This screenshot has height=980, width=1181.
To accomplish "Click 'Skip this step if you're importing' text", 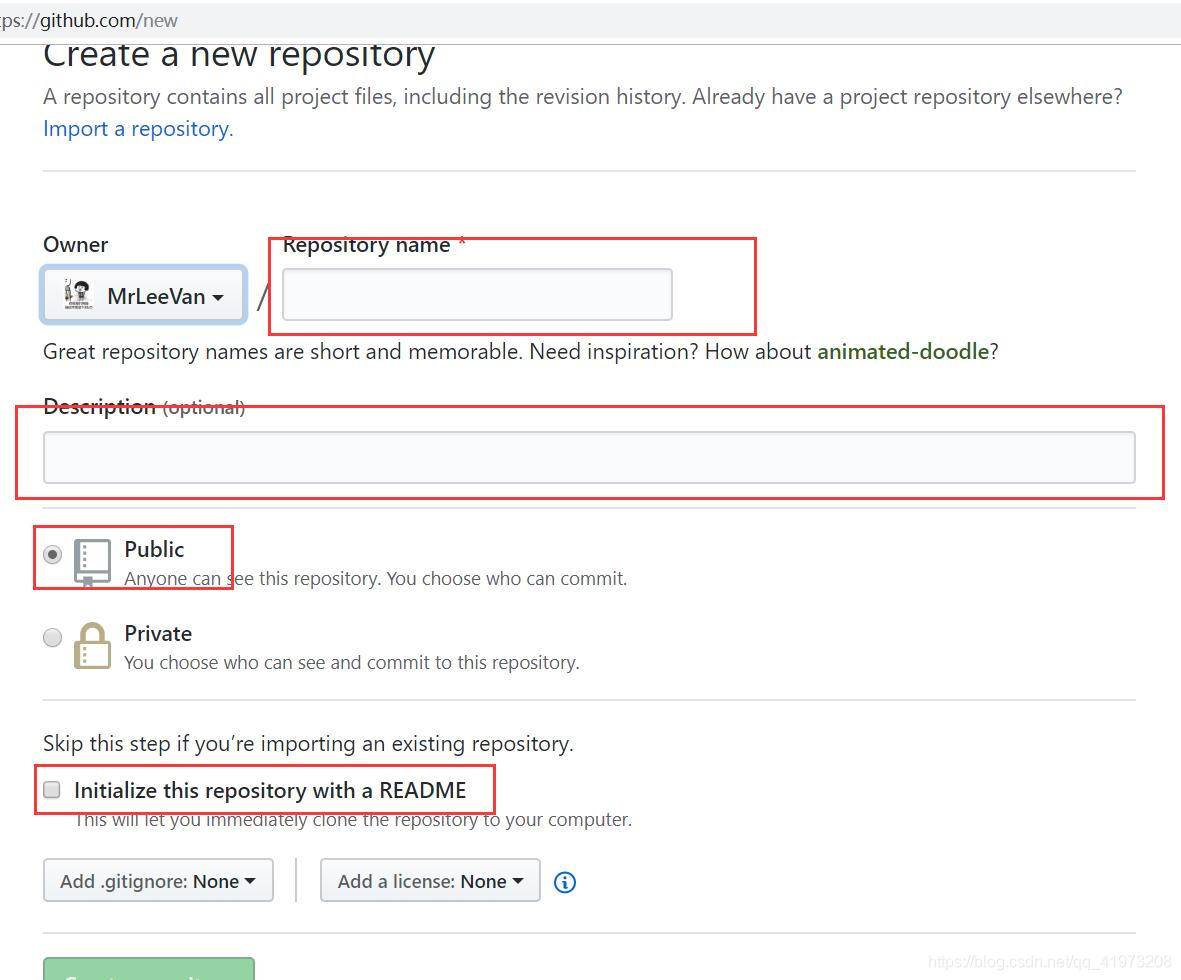I will (x=308, y=743).
